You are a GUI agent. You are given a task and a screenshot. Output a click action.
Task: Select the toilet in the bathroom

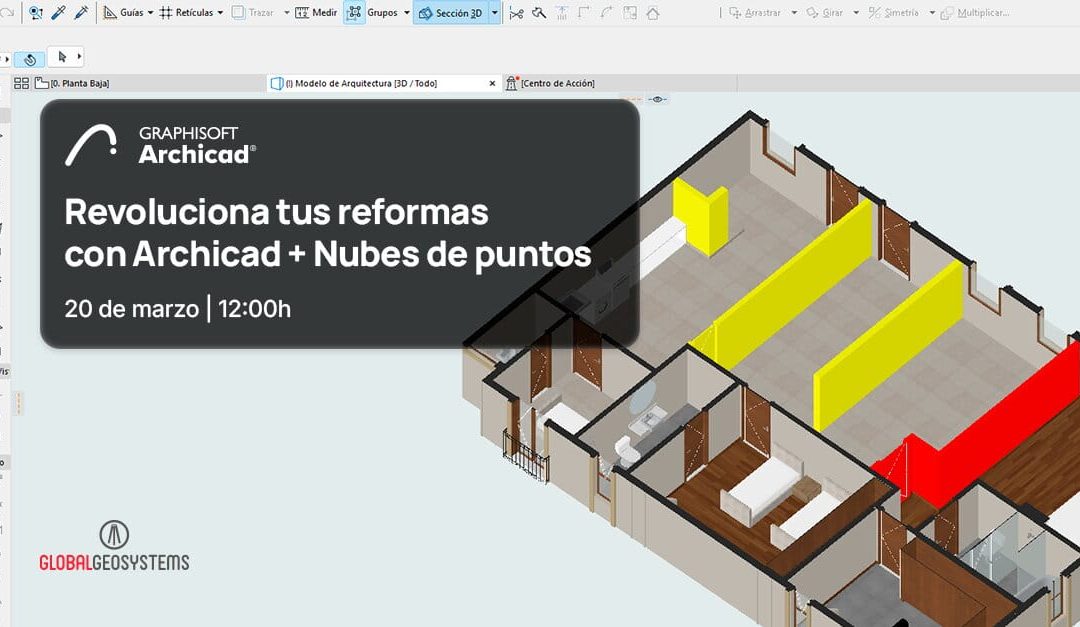(x=626, y=449)
